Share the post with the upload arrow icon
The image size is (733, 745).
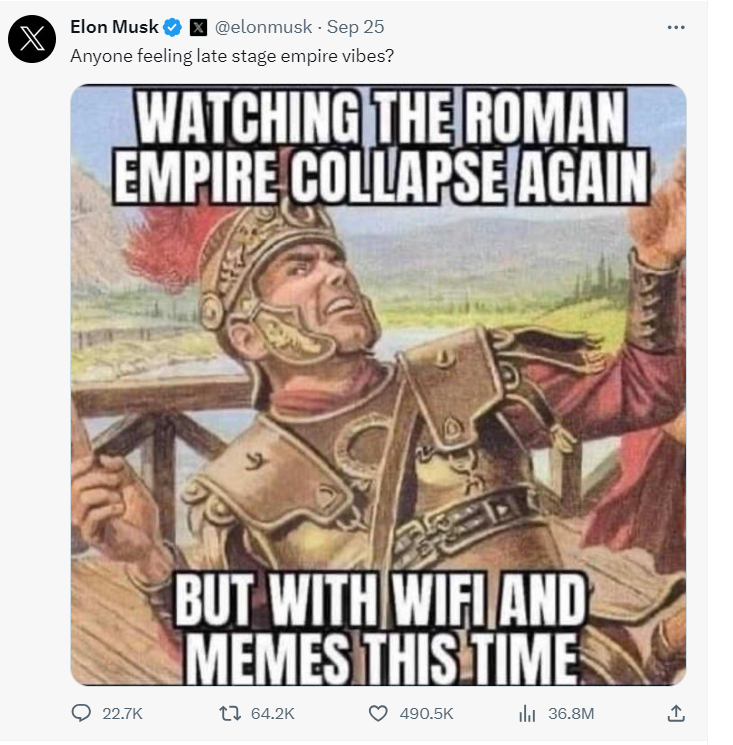click(x=676, y=713)
